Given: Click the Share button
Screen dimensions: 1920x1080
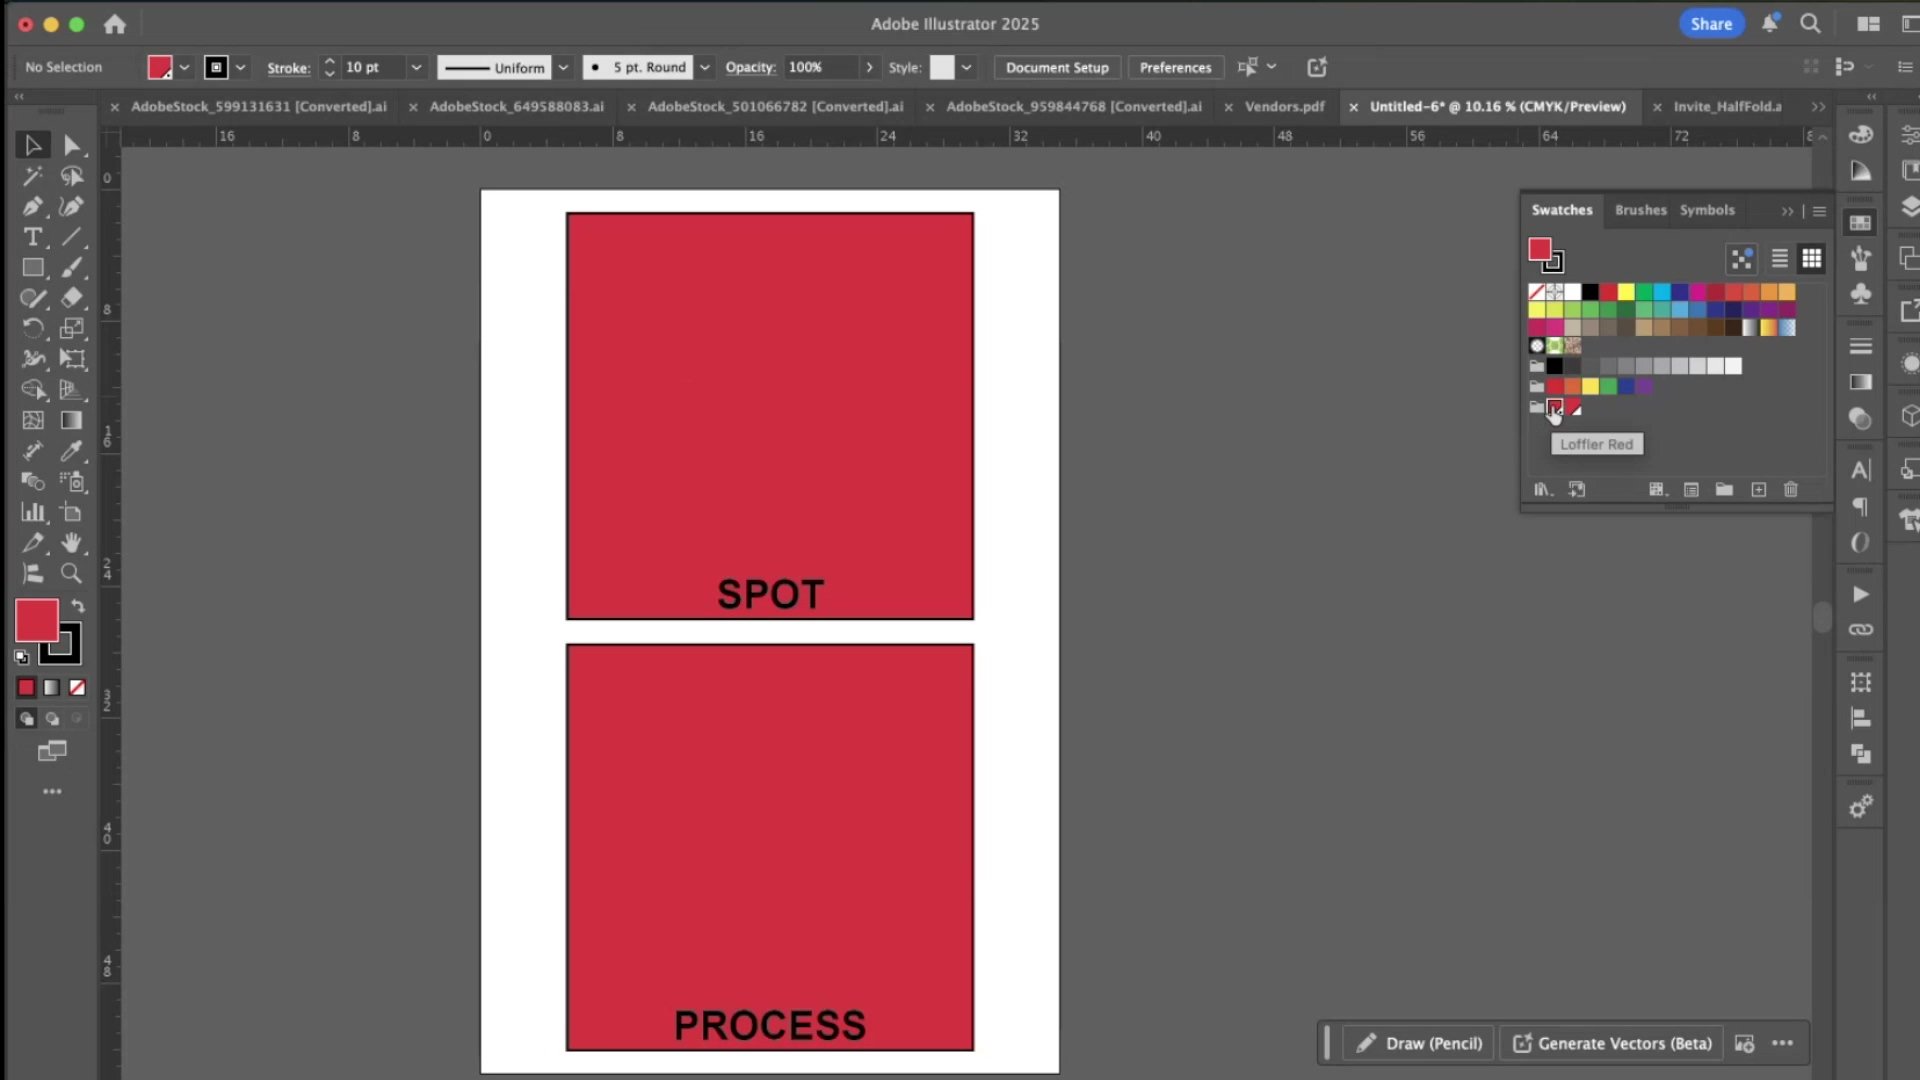Looking at the screenshot, I should click(1710, 24).
